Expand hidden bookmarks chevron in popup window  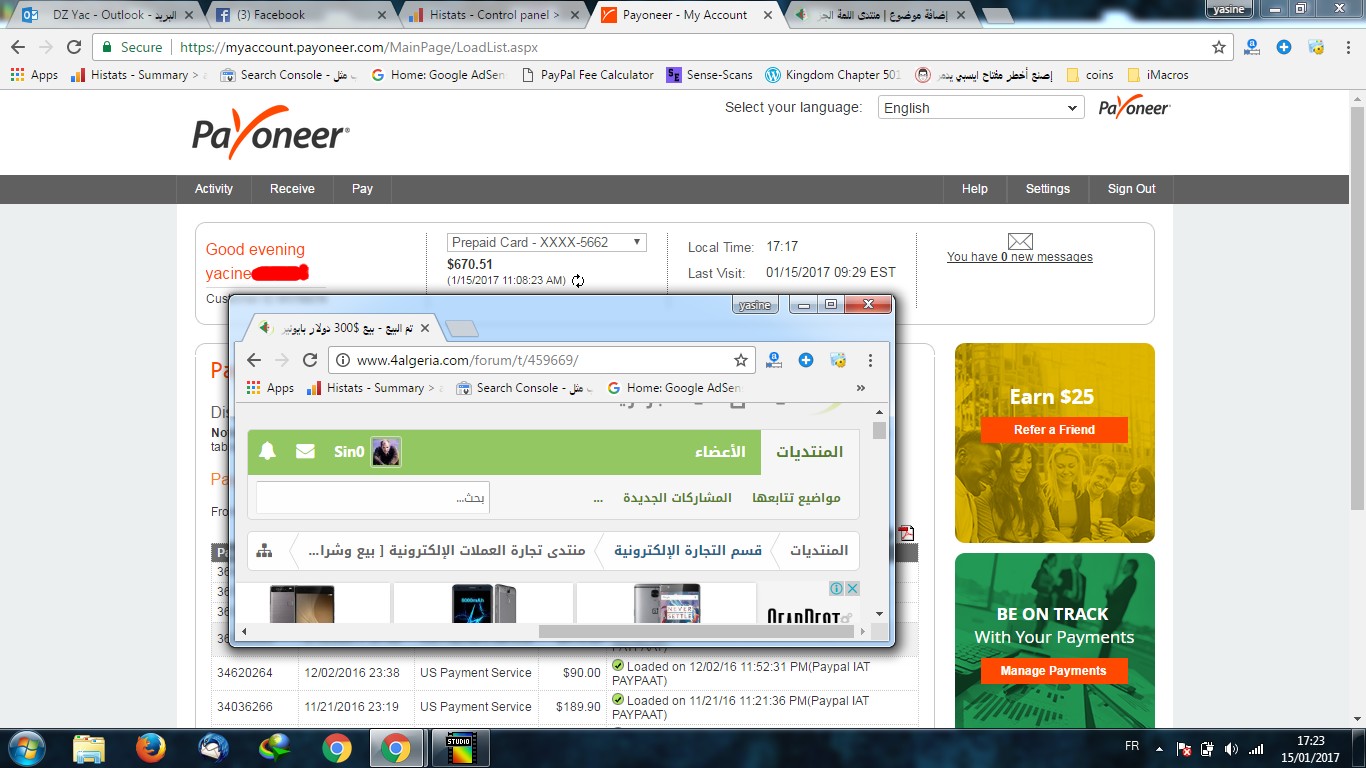861,388
